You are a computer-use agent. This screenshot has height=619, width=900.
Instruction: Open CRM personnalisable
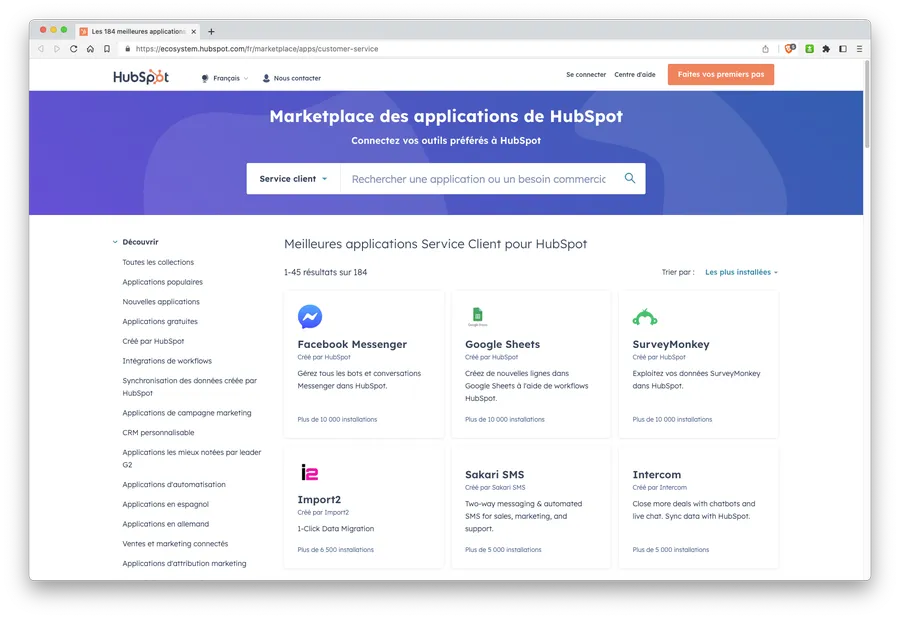pyautogui.click(x=158, y=432)
